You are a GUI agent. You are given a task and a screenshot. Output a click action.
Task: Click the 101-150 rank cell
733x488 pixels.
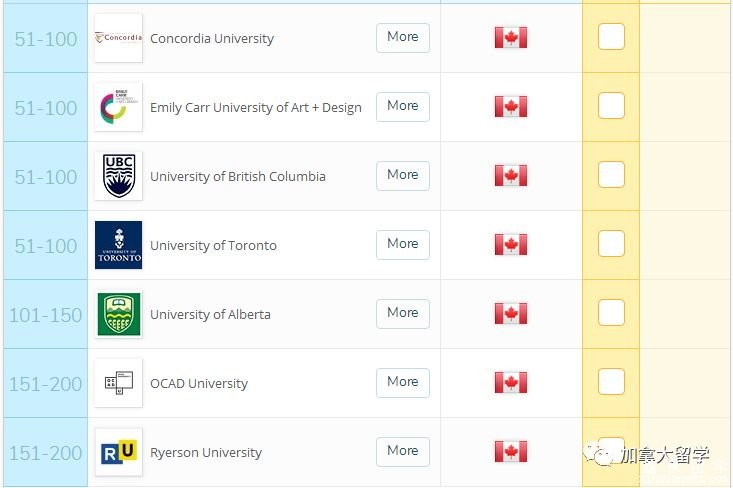click(x=46, y=314)
